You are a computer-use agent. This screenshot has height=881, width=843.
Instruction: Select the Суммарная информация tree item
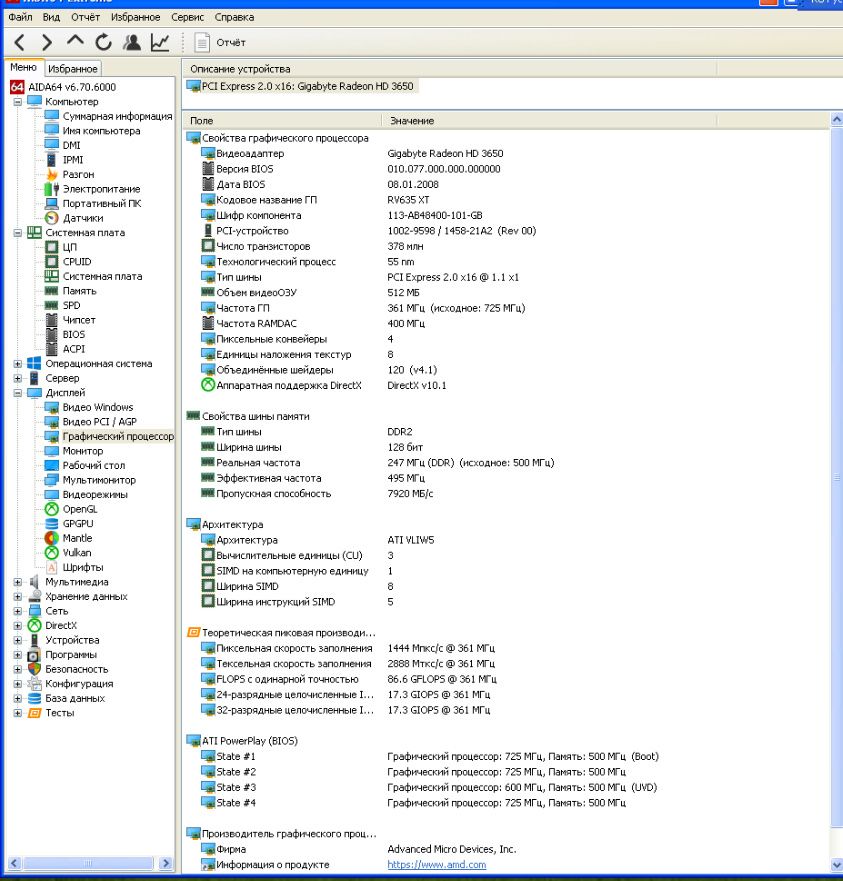(x=117, y=116)
